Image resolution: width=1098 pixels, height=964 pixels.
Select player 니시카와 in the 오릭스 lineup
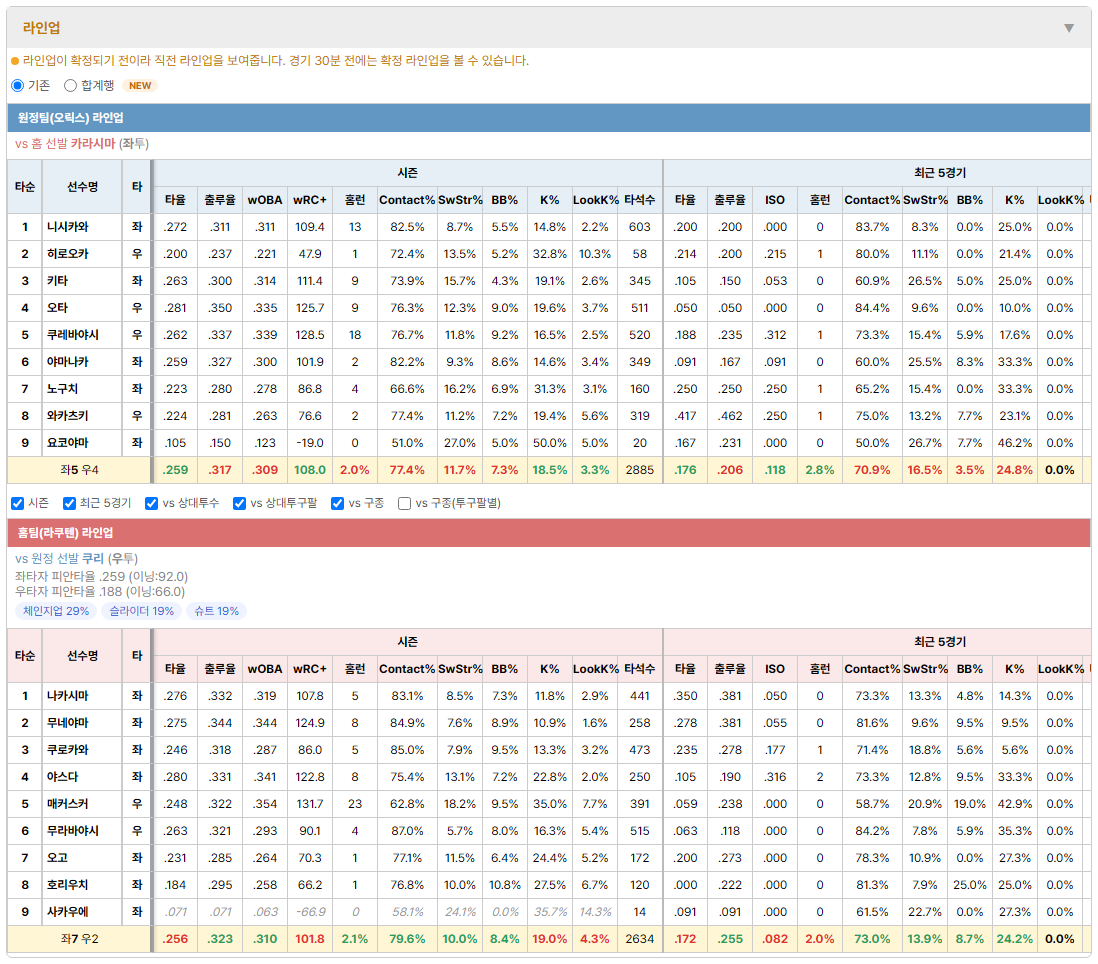(68, 227)
